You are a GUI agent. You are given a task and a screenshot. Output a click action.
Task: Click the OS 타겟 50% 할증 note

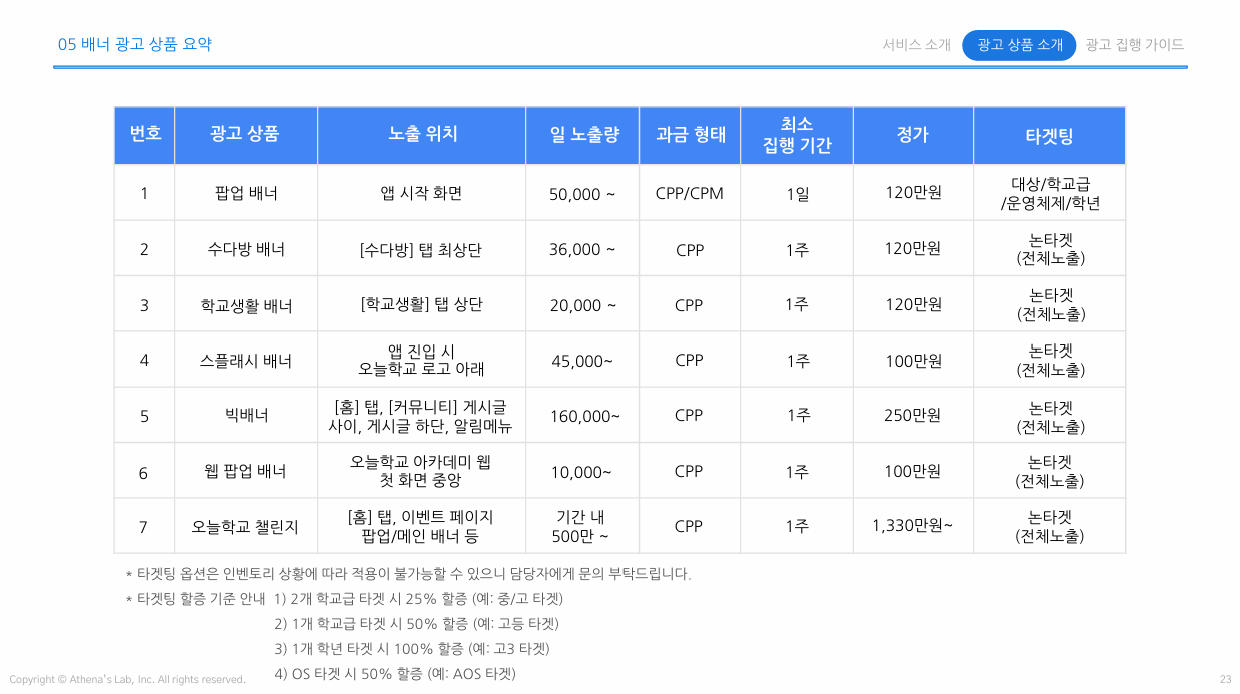[395, 674]
